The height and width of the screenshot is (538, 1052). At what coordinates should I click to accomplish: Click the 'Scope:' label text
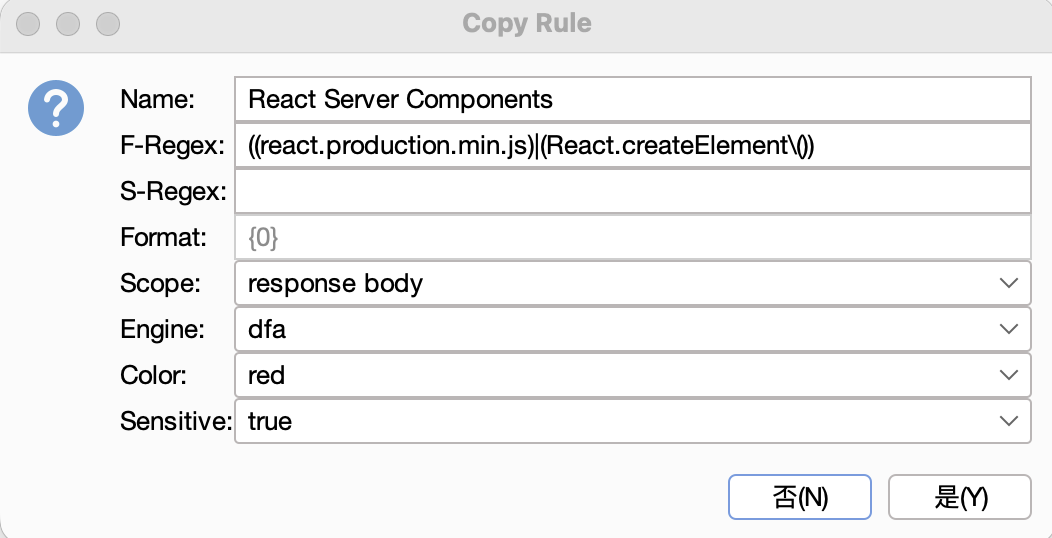[x=160, y=283]
